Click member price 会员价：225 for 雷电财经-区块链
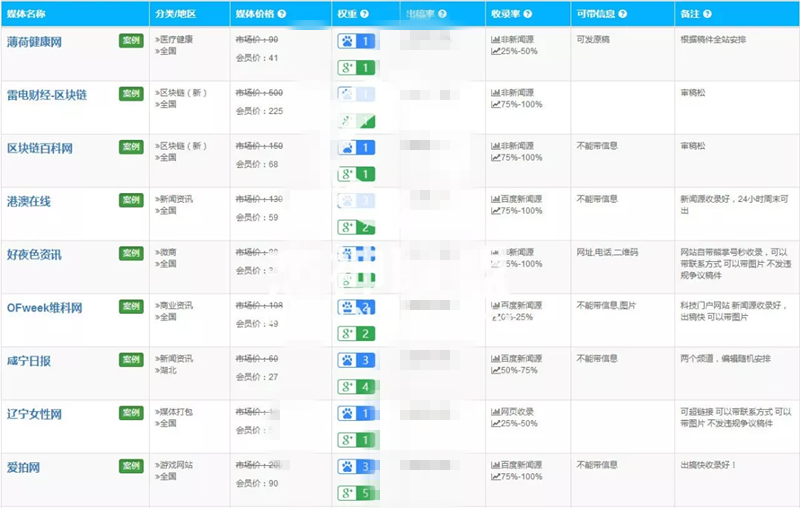Image resolution: width=800 pixels, height=508 pixels. coord(259,111)
